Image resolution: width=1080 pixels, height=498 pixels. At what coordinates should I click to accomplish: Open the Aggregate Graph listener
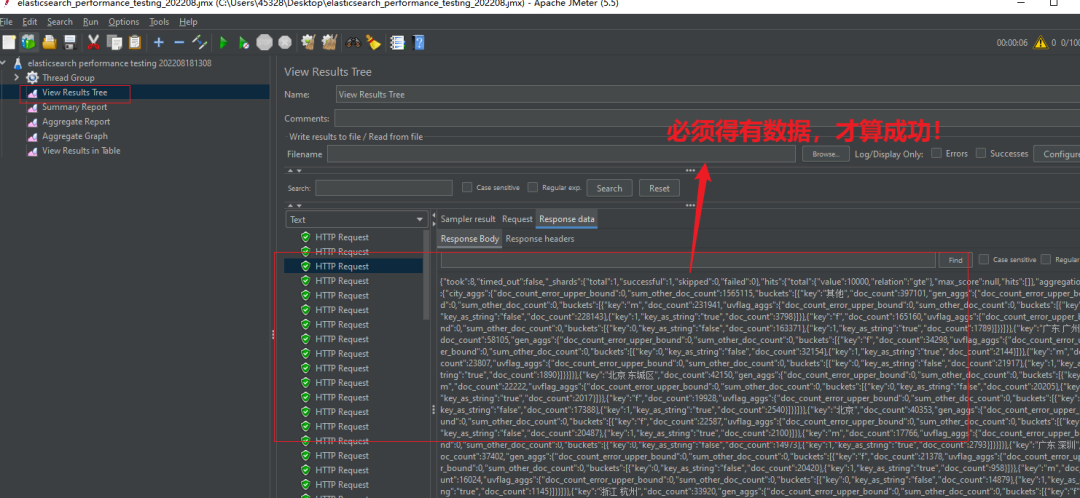coord(75,136)
